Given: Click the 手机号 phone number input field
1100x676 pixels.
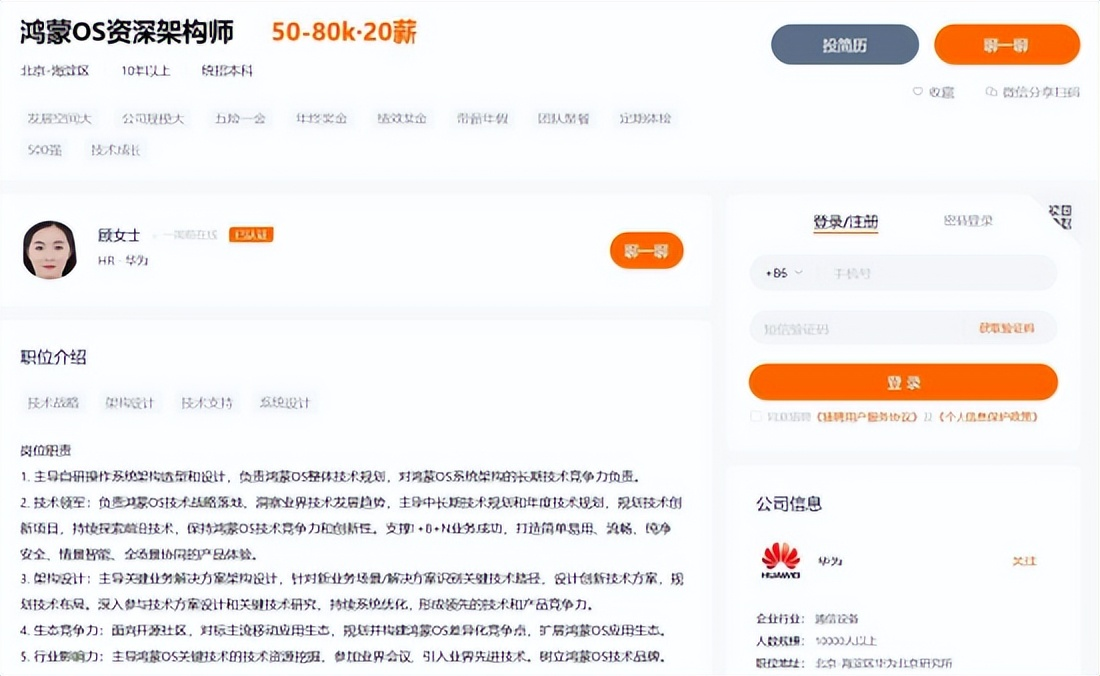Looking at the screenshot, I should 930,272.
